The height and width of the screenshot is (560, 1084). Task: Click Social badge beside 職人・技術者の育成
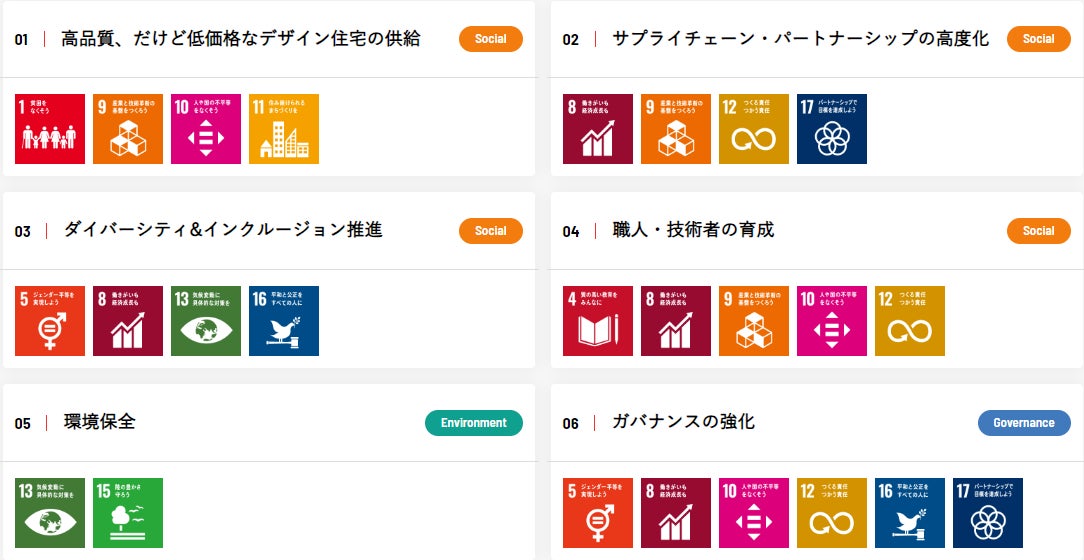(1039, 231)
